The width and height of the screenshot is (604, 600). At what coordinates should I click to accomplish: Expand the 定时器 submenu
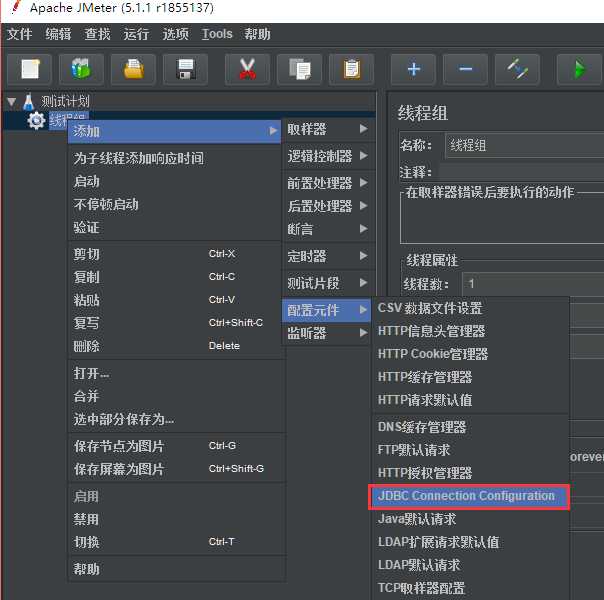tap(327, 256)
